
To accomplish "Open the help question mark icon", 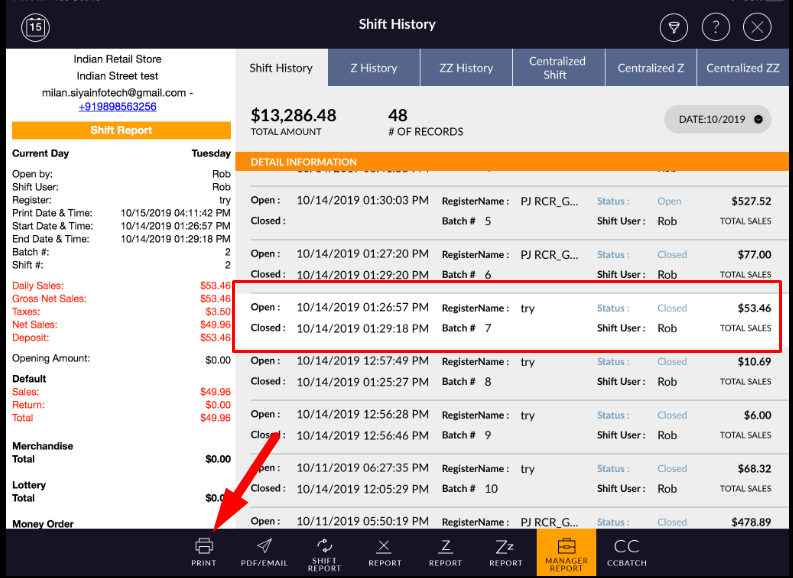I will pyautogui.click(x=716, y=27).
